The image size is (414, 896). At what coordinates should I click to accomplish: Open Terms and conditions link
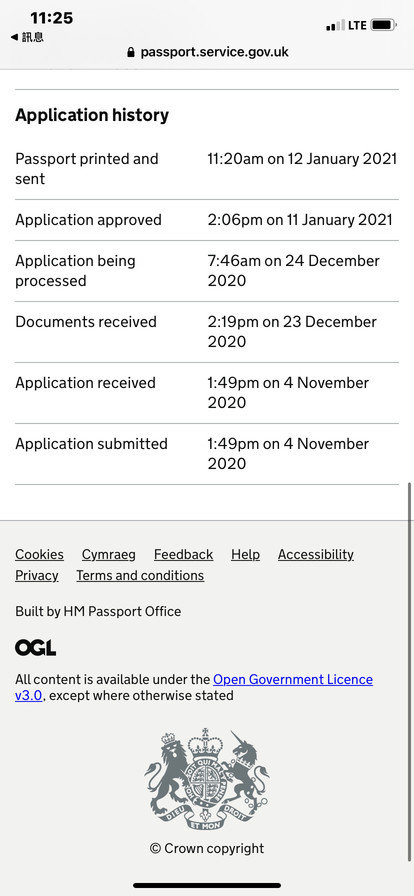[x=140, y=575]
